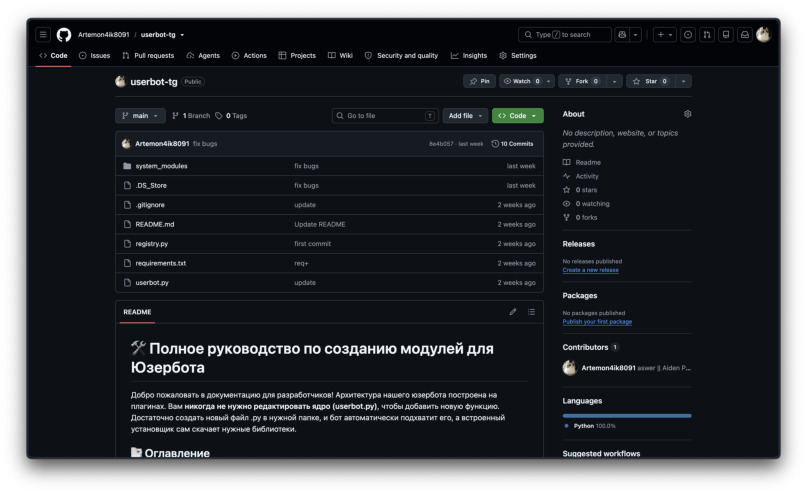
Task: Expand the Star lists dropdown arrow
Action: click(683, 81)
